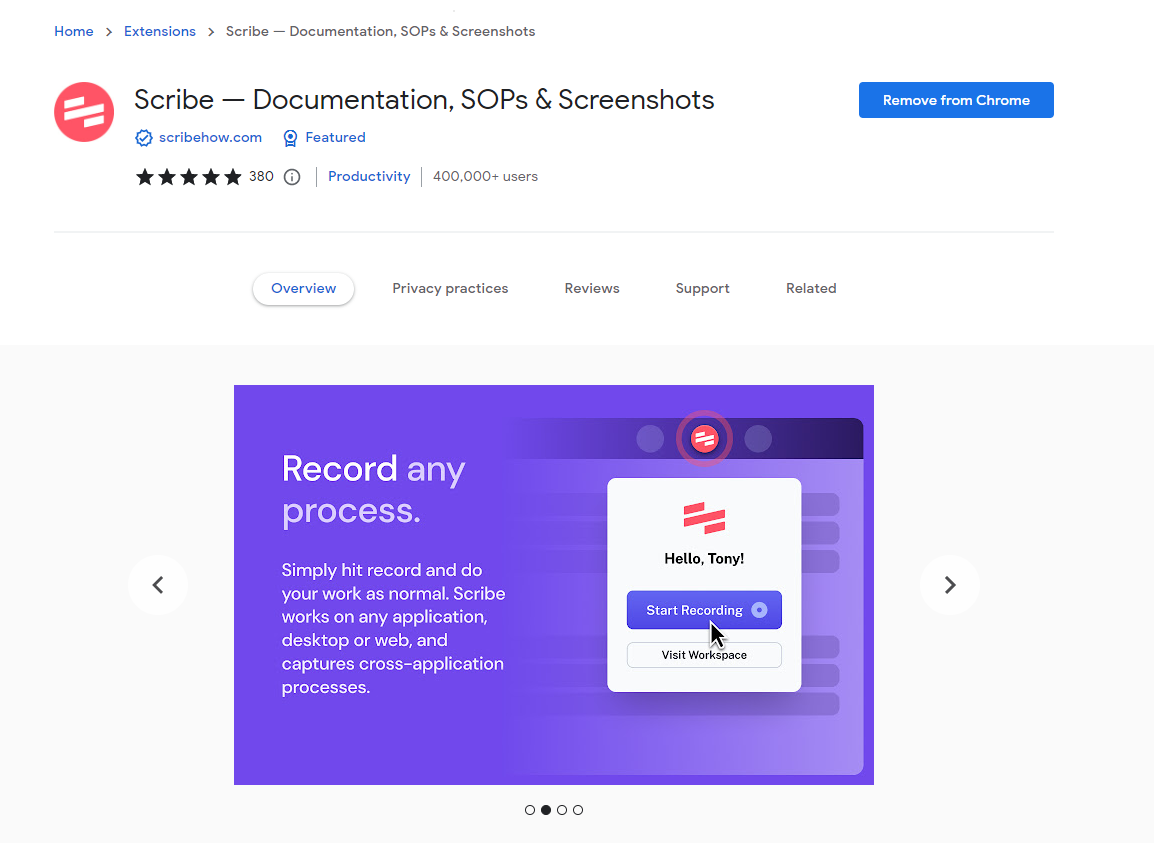This screenshot has width=1154, height=843.
Task: Select the third carousel dot
Action: click(562, 810)
